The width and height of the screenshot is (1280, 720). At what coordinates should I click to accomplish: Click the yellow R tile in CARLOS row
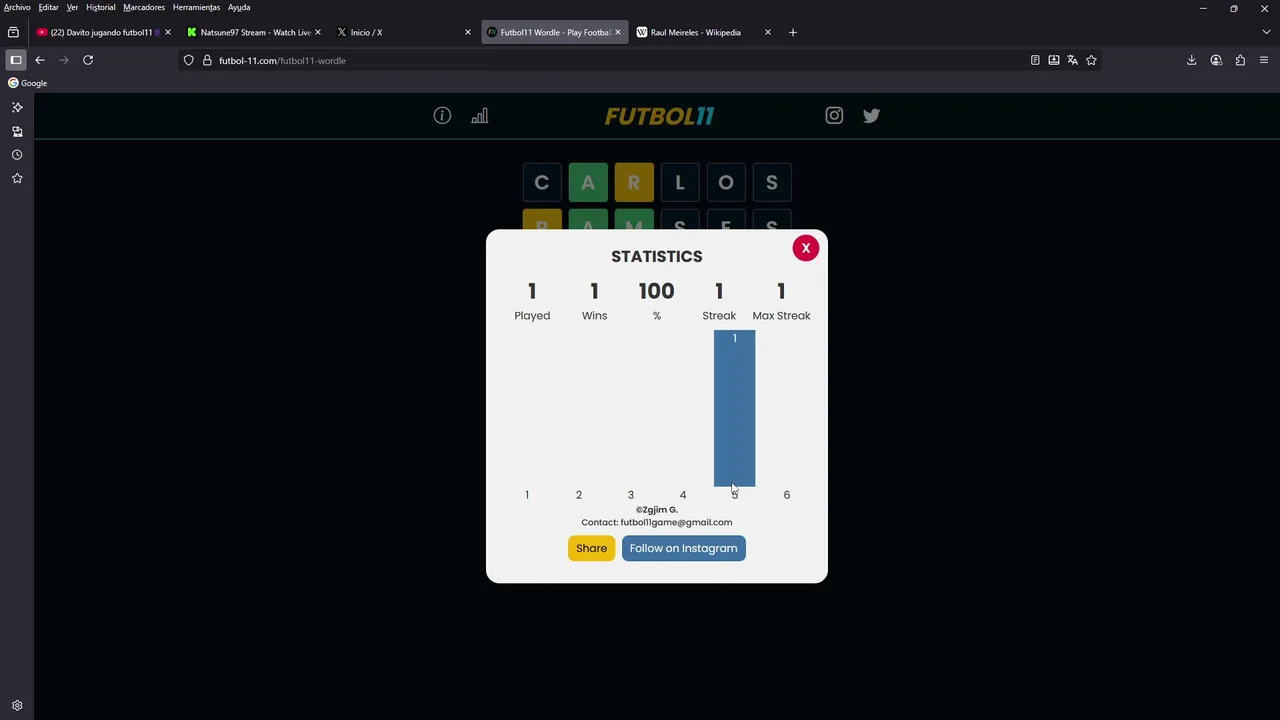[x=634, y=183]
